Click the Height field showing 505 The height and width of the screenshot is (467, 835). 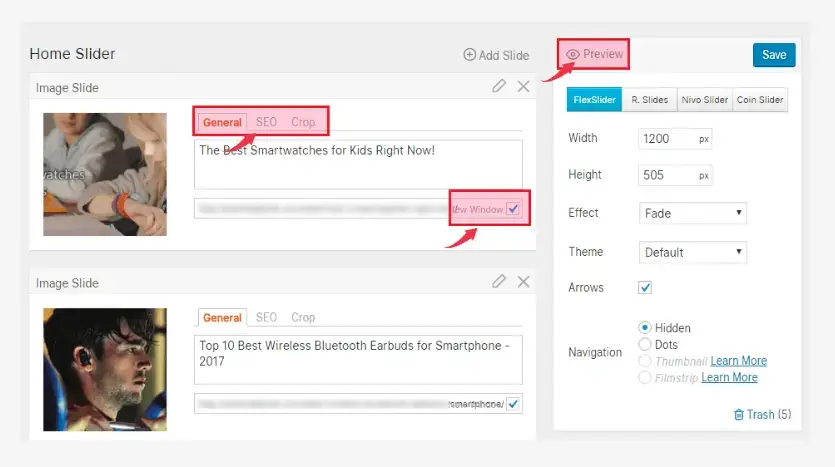pyautogui.click(x=675, y=175)
